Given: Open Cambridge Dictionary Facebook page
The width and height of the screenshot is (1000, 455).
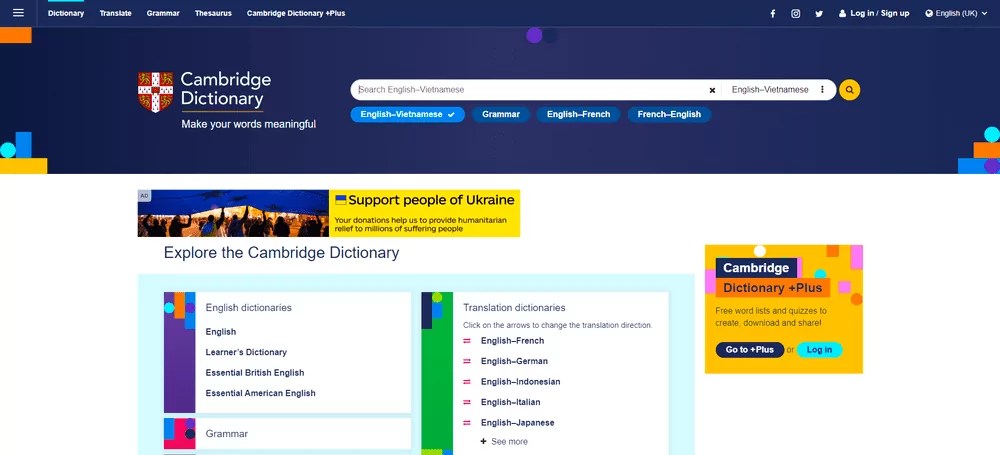Looking at the screenshot, I should pyautogui.click(x=772, y=14).
